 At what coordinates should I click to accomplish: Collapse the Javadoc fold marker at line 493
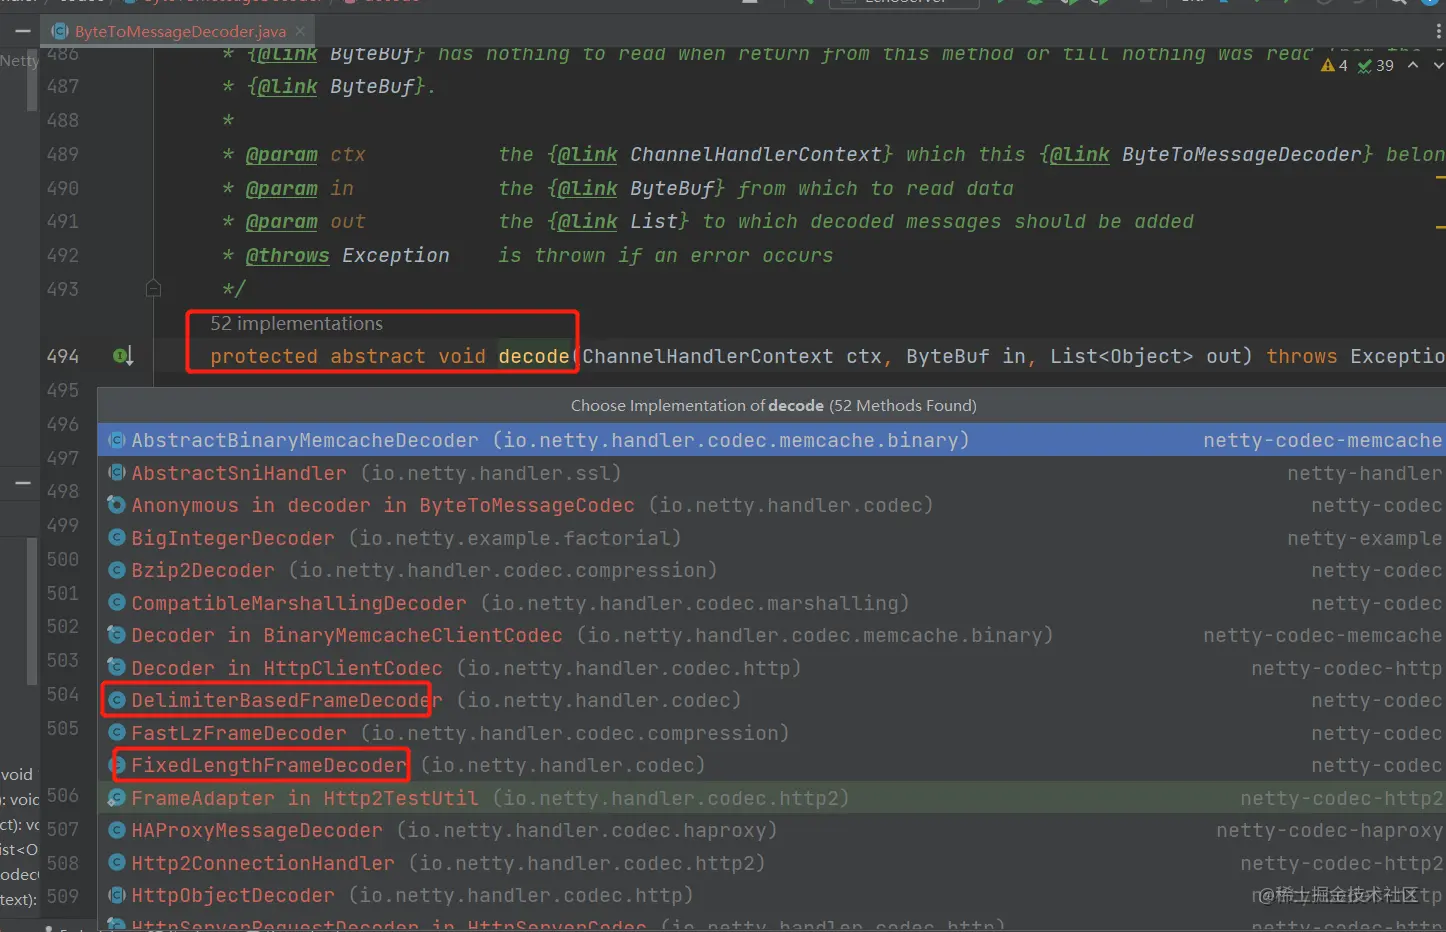coord(153,289)
